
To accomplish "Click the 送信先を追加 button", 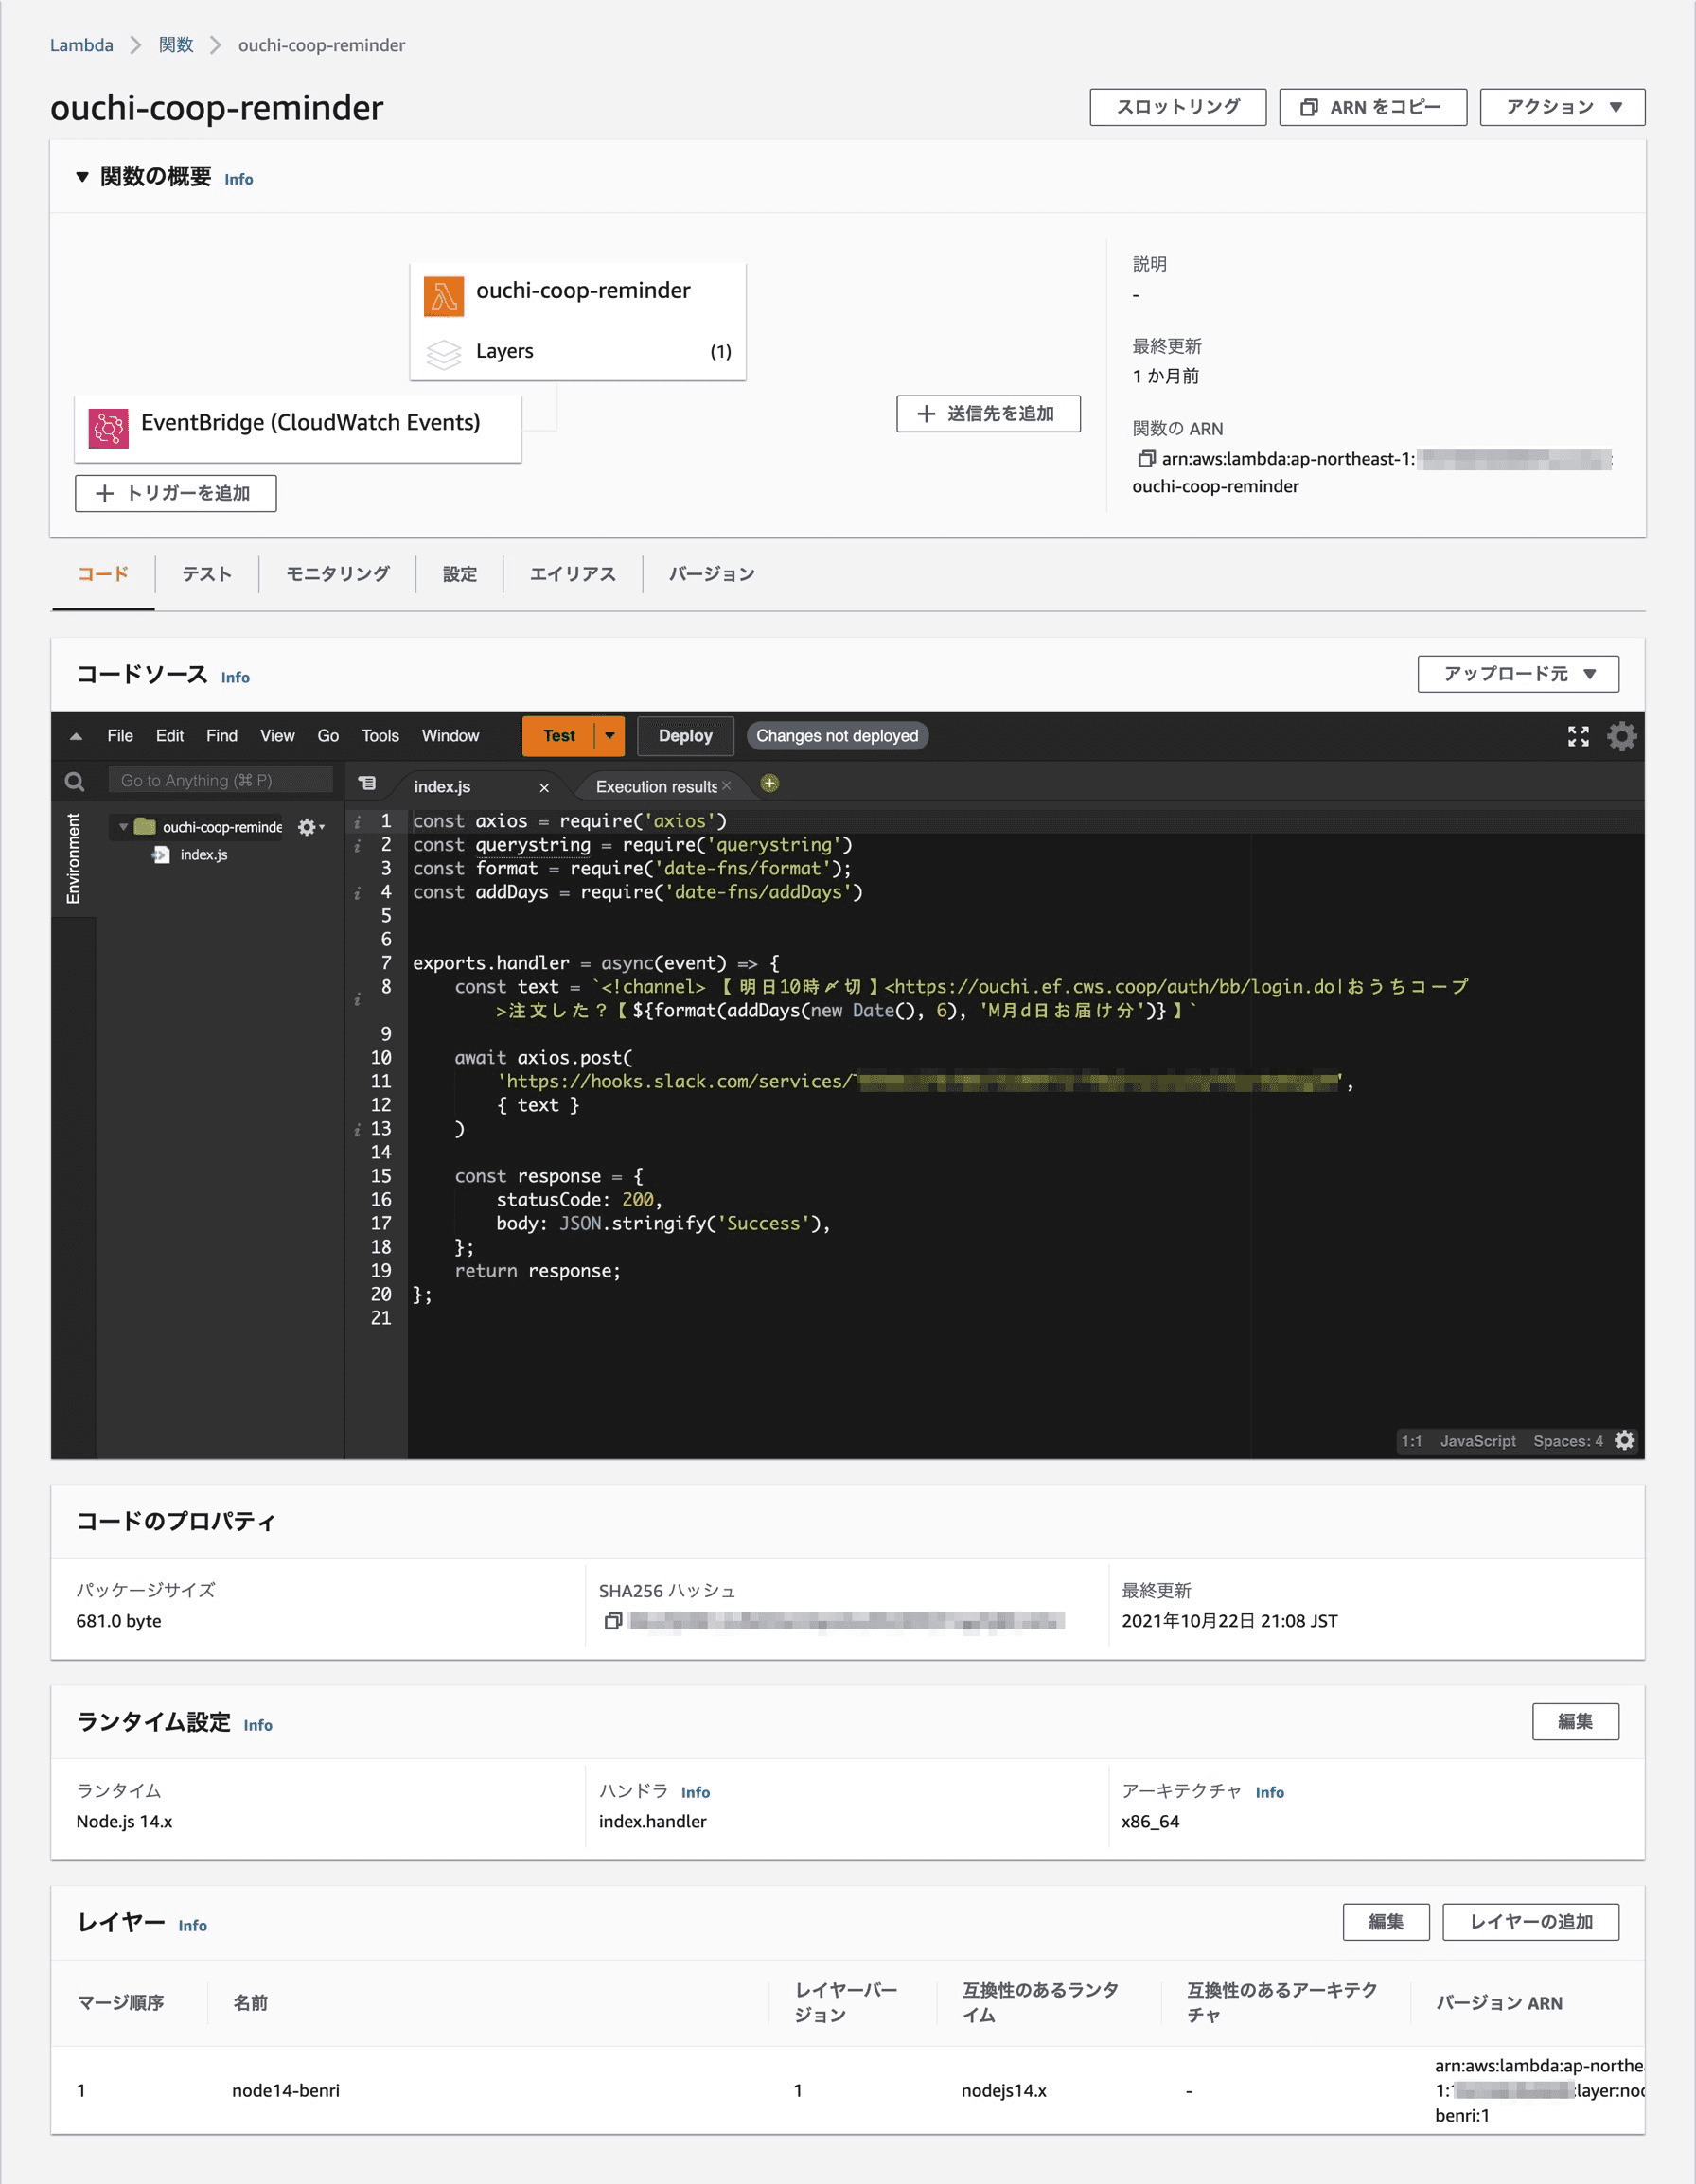I will click(x=988, y=414).
